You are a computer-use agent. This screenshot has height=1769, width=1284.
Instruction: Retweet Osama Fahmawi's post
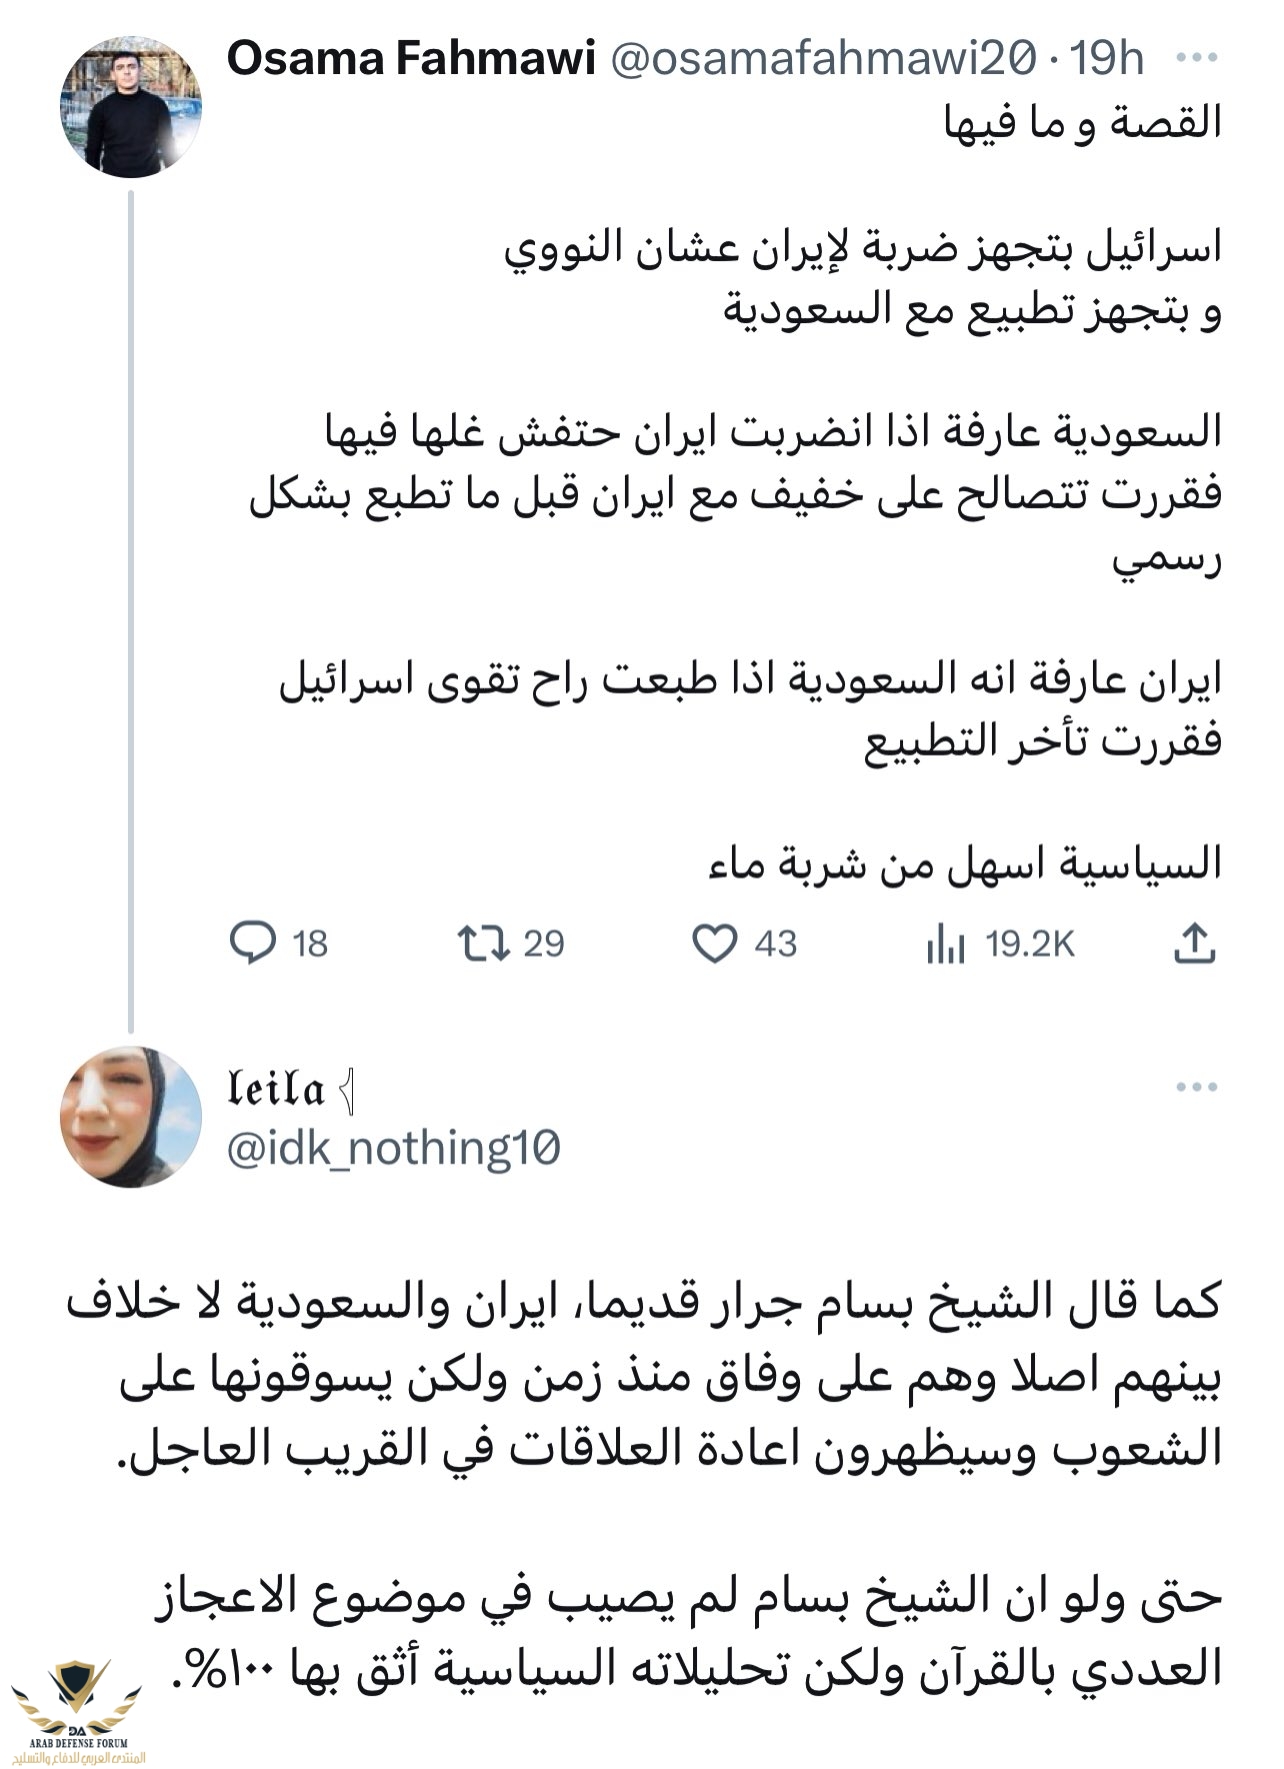tap(484, 943)
